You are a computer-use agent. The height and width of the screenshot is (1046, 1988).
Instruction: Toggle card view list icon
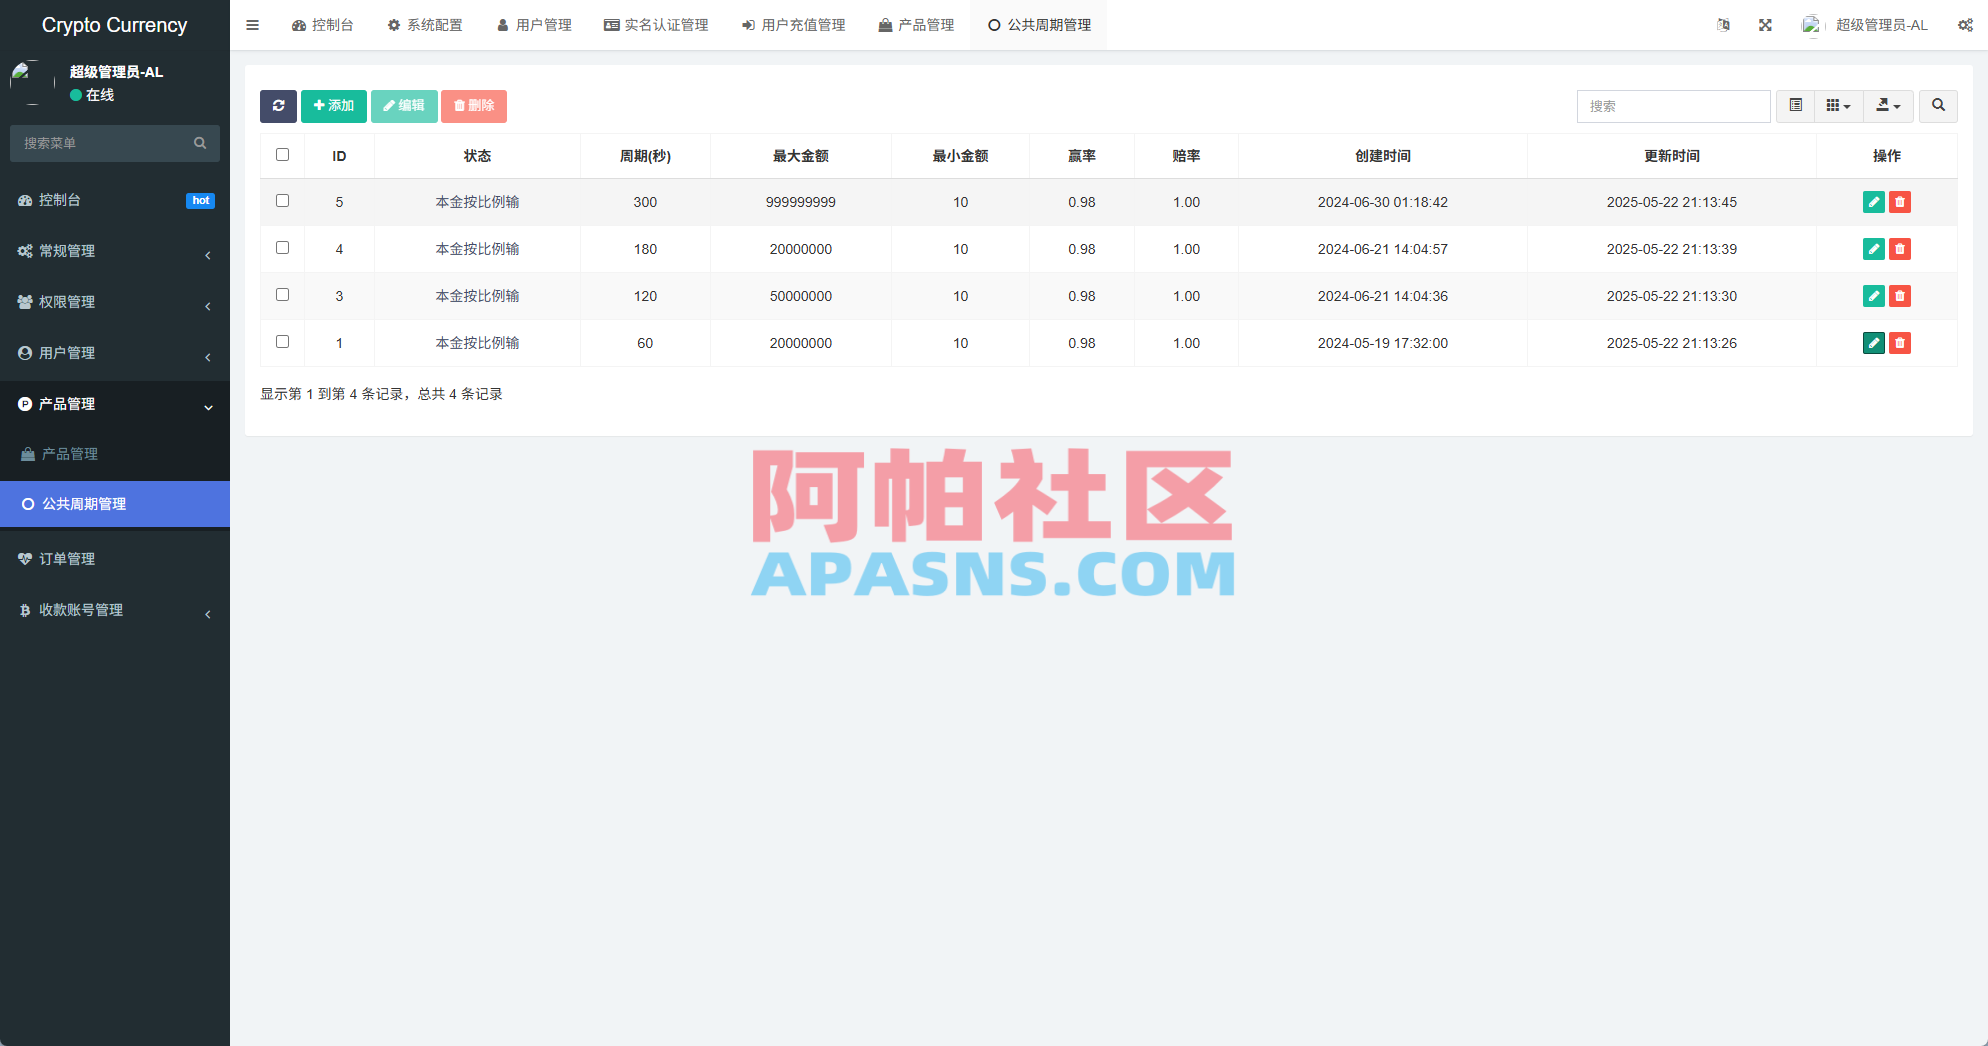[x=1795, y=106]
